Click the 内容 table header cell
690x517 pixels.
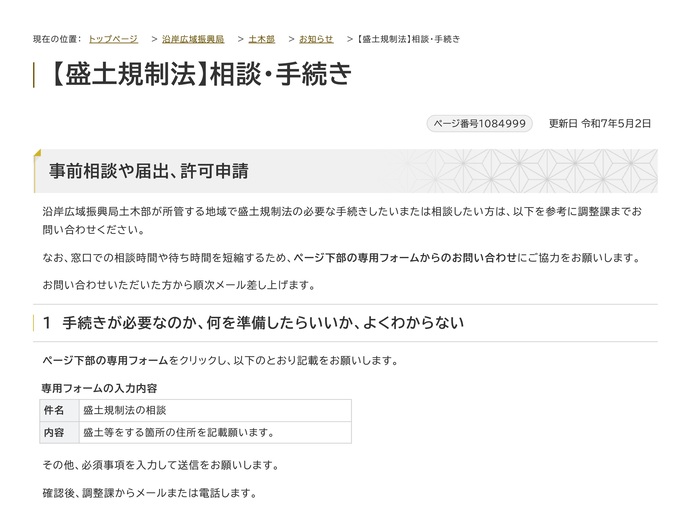point(59,433)
